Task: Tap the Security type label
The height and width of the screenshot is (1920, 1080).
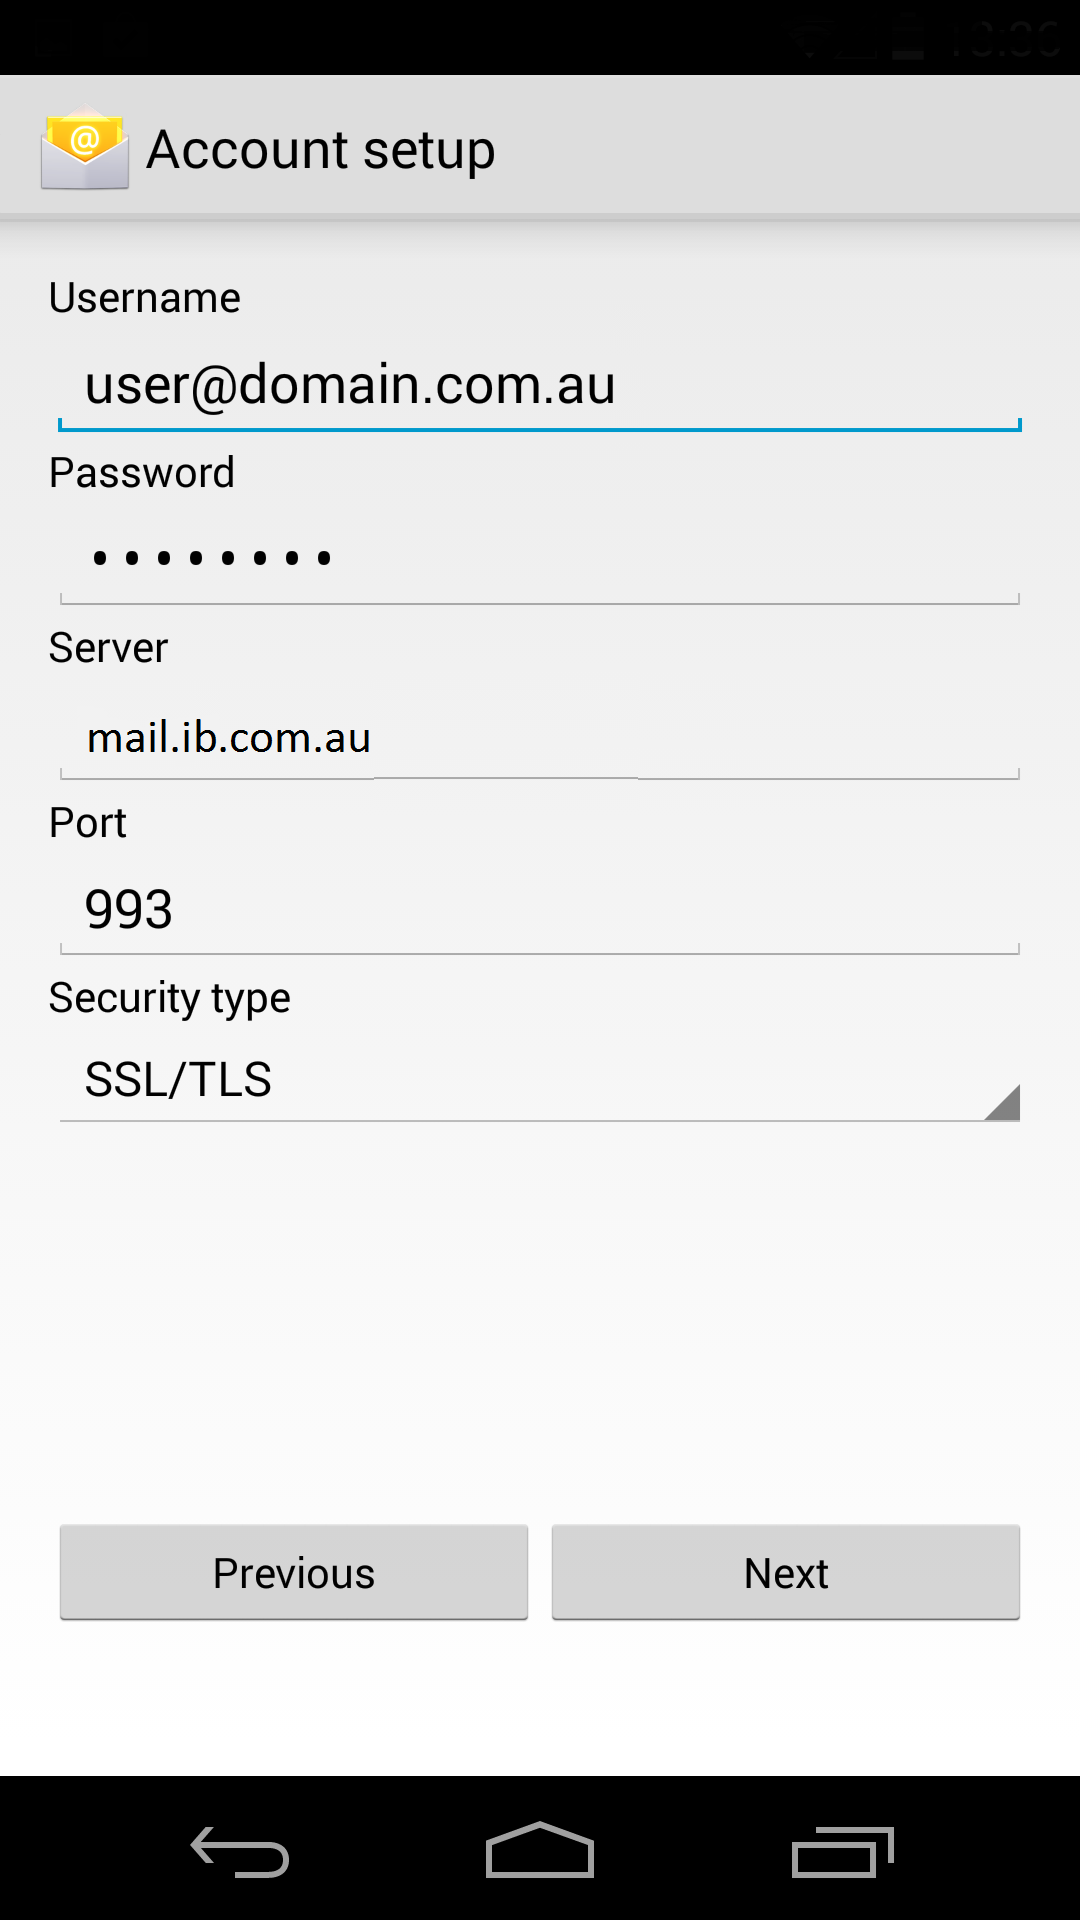Action: [170, 998]
